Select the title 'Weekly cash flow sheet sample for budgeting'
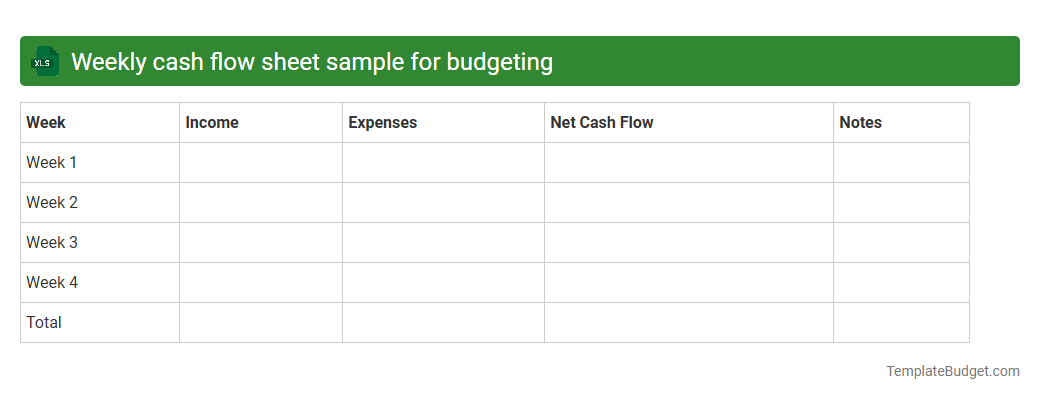1040x400 pixels. (312, 62)
